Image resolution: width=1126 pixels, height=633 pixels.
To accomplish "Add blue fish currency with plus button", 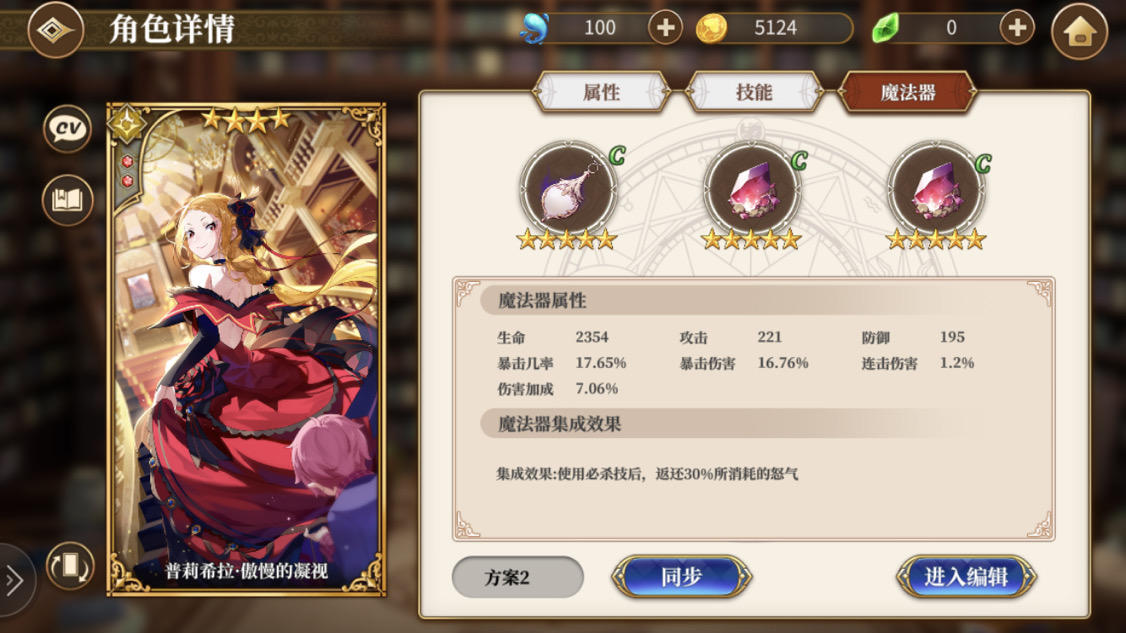I will [665, 28].
